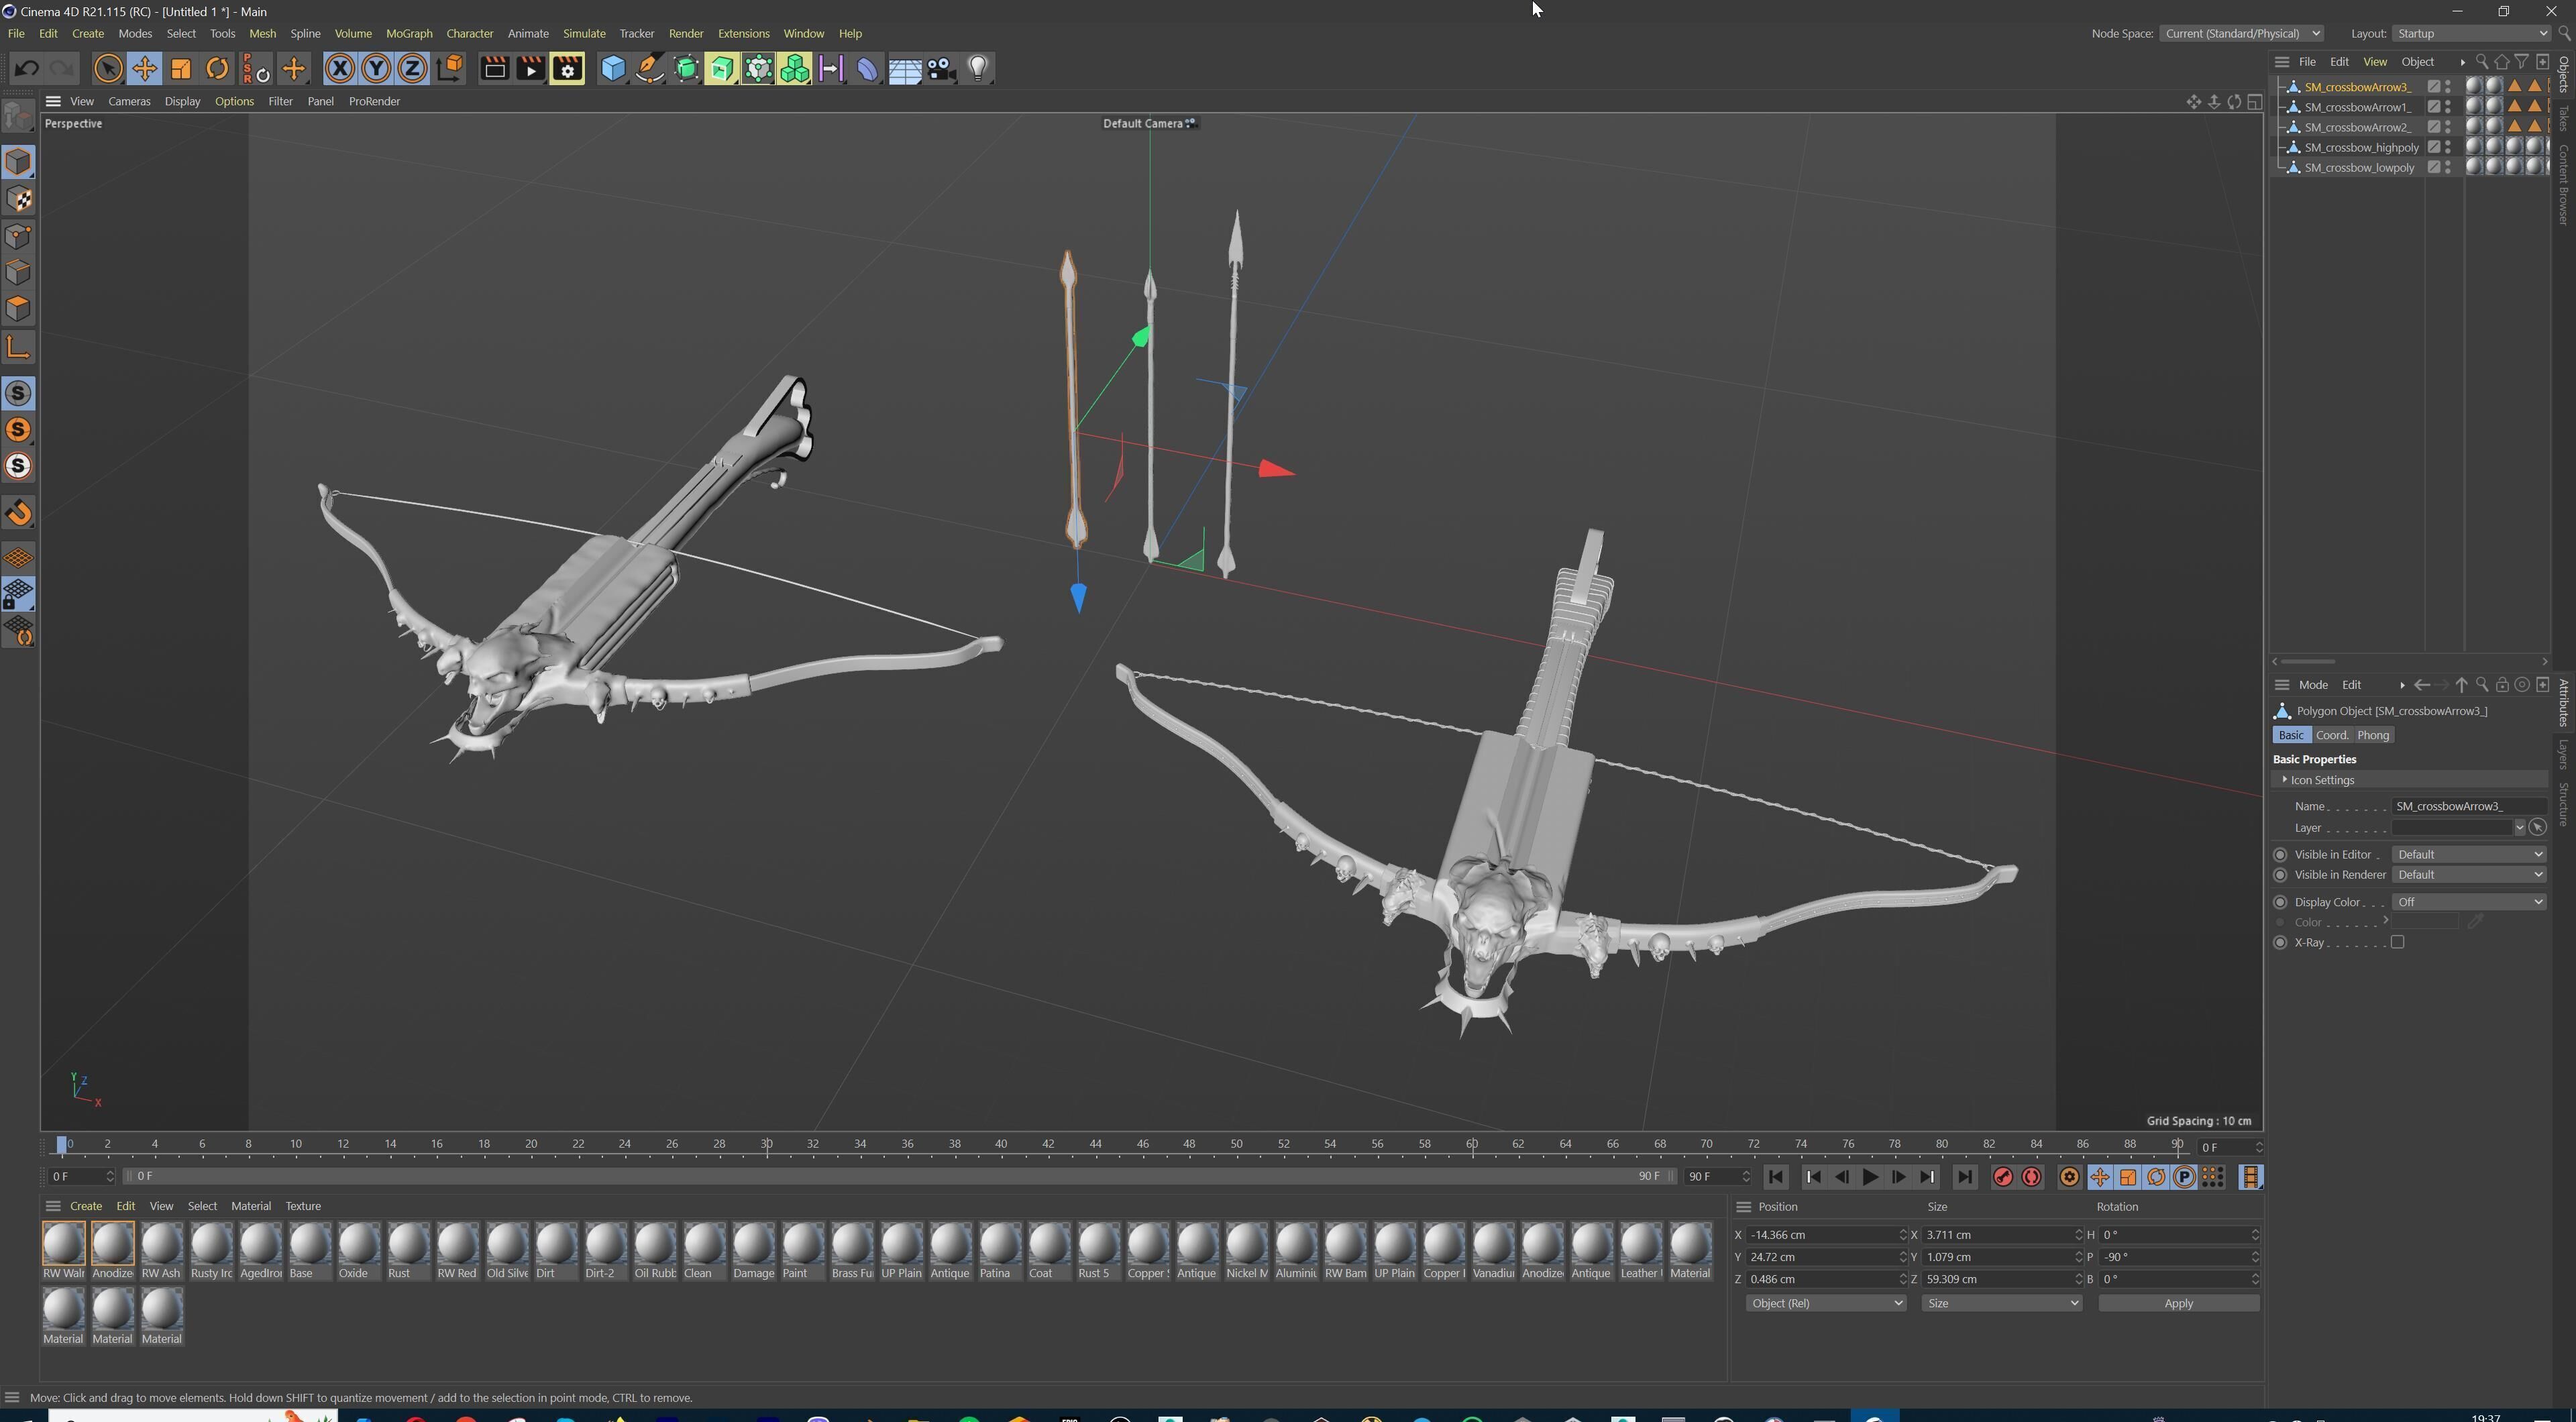Open the Node Space dropdown
This screenshot has height=1422, width=2576.
click(x=2241, y=33)
